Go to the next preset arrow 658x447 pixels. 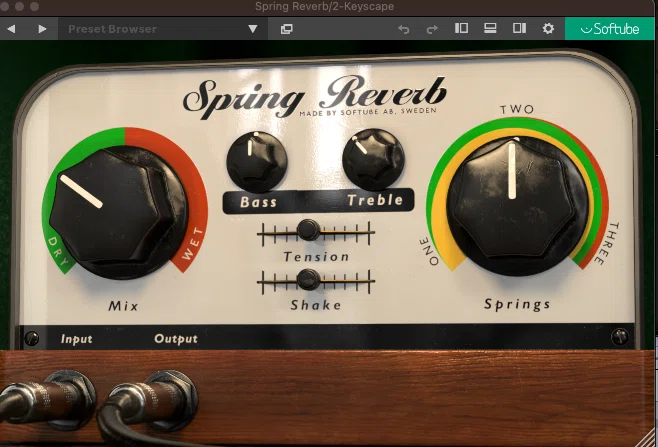[x=42, y=29]
